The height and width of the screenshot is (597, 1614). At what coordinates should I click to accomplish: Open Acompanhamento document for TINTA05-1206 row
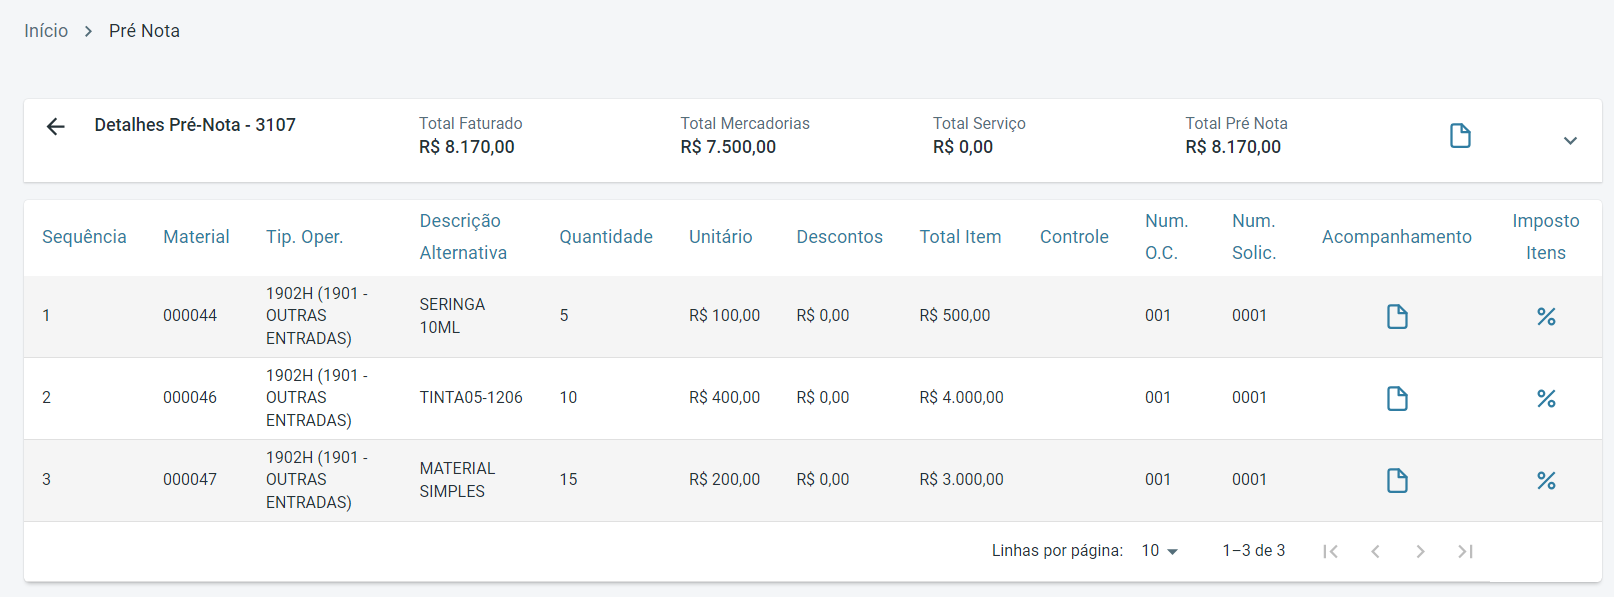[x=1397, y=399]
